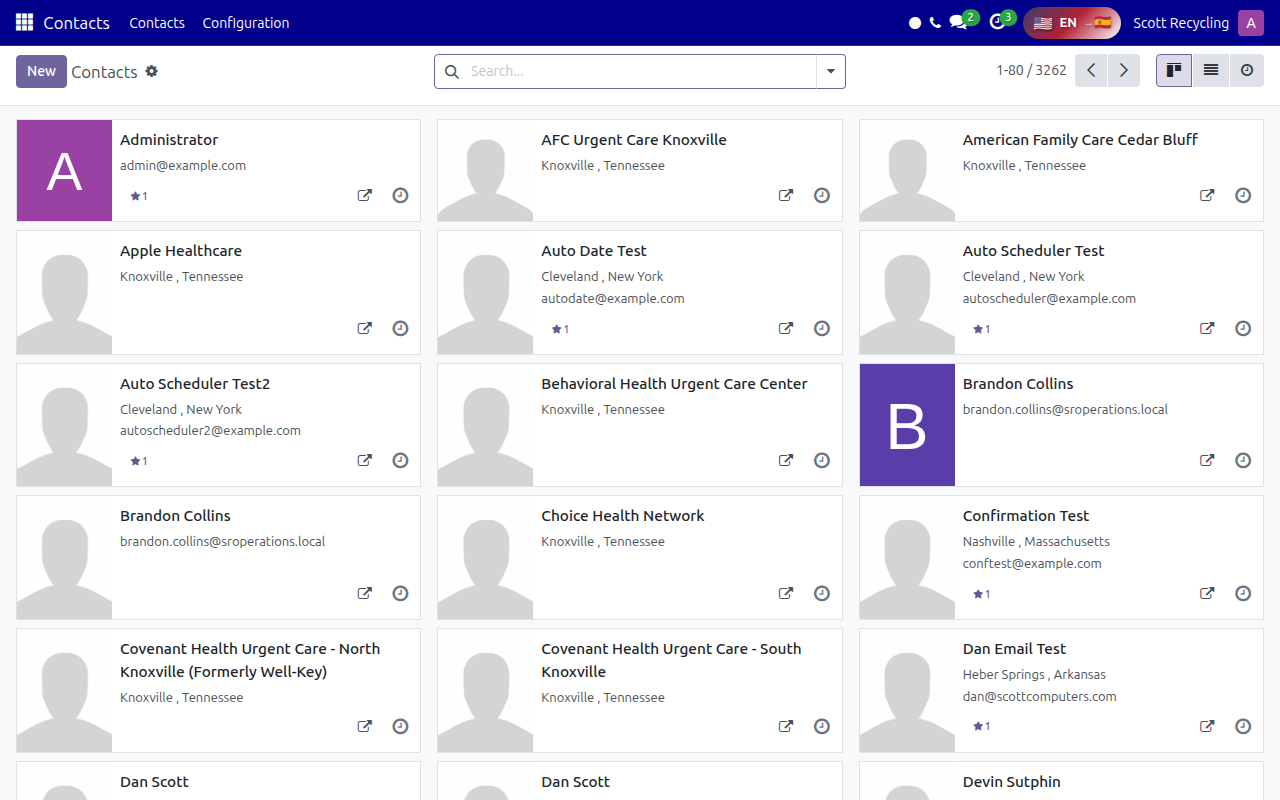Open the Scott Recycling company switcher

(1181, 23)
